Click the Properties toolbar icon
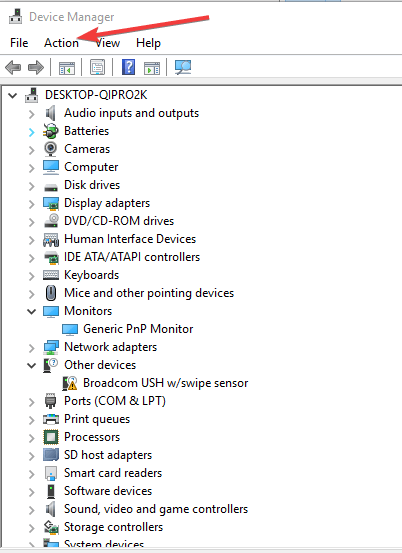Screen dimensions: 402x553 point(97,67)
